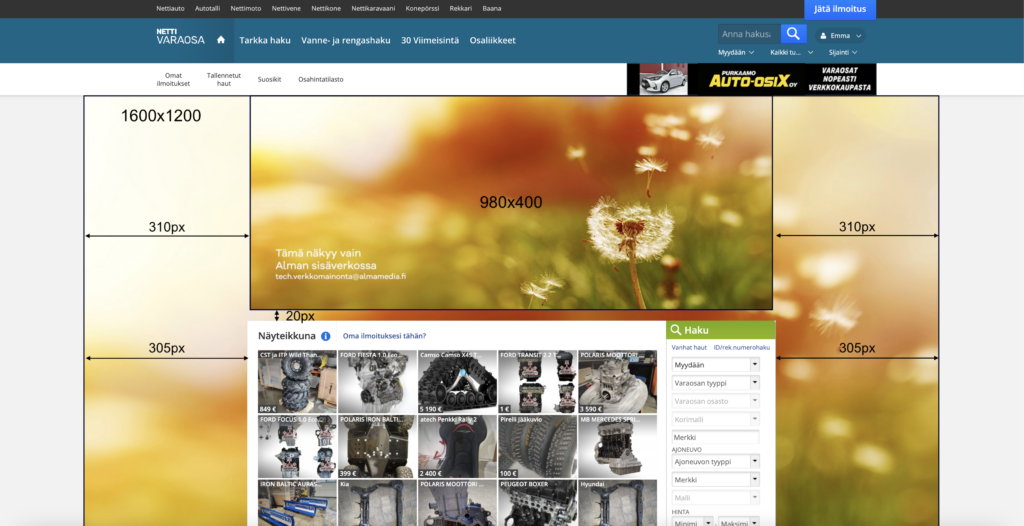Go to Osahintatilasto

pos(321,79)
